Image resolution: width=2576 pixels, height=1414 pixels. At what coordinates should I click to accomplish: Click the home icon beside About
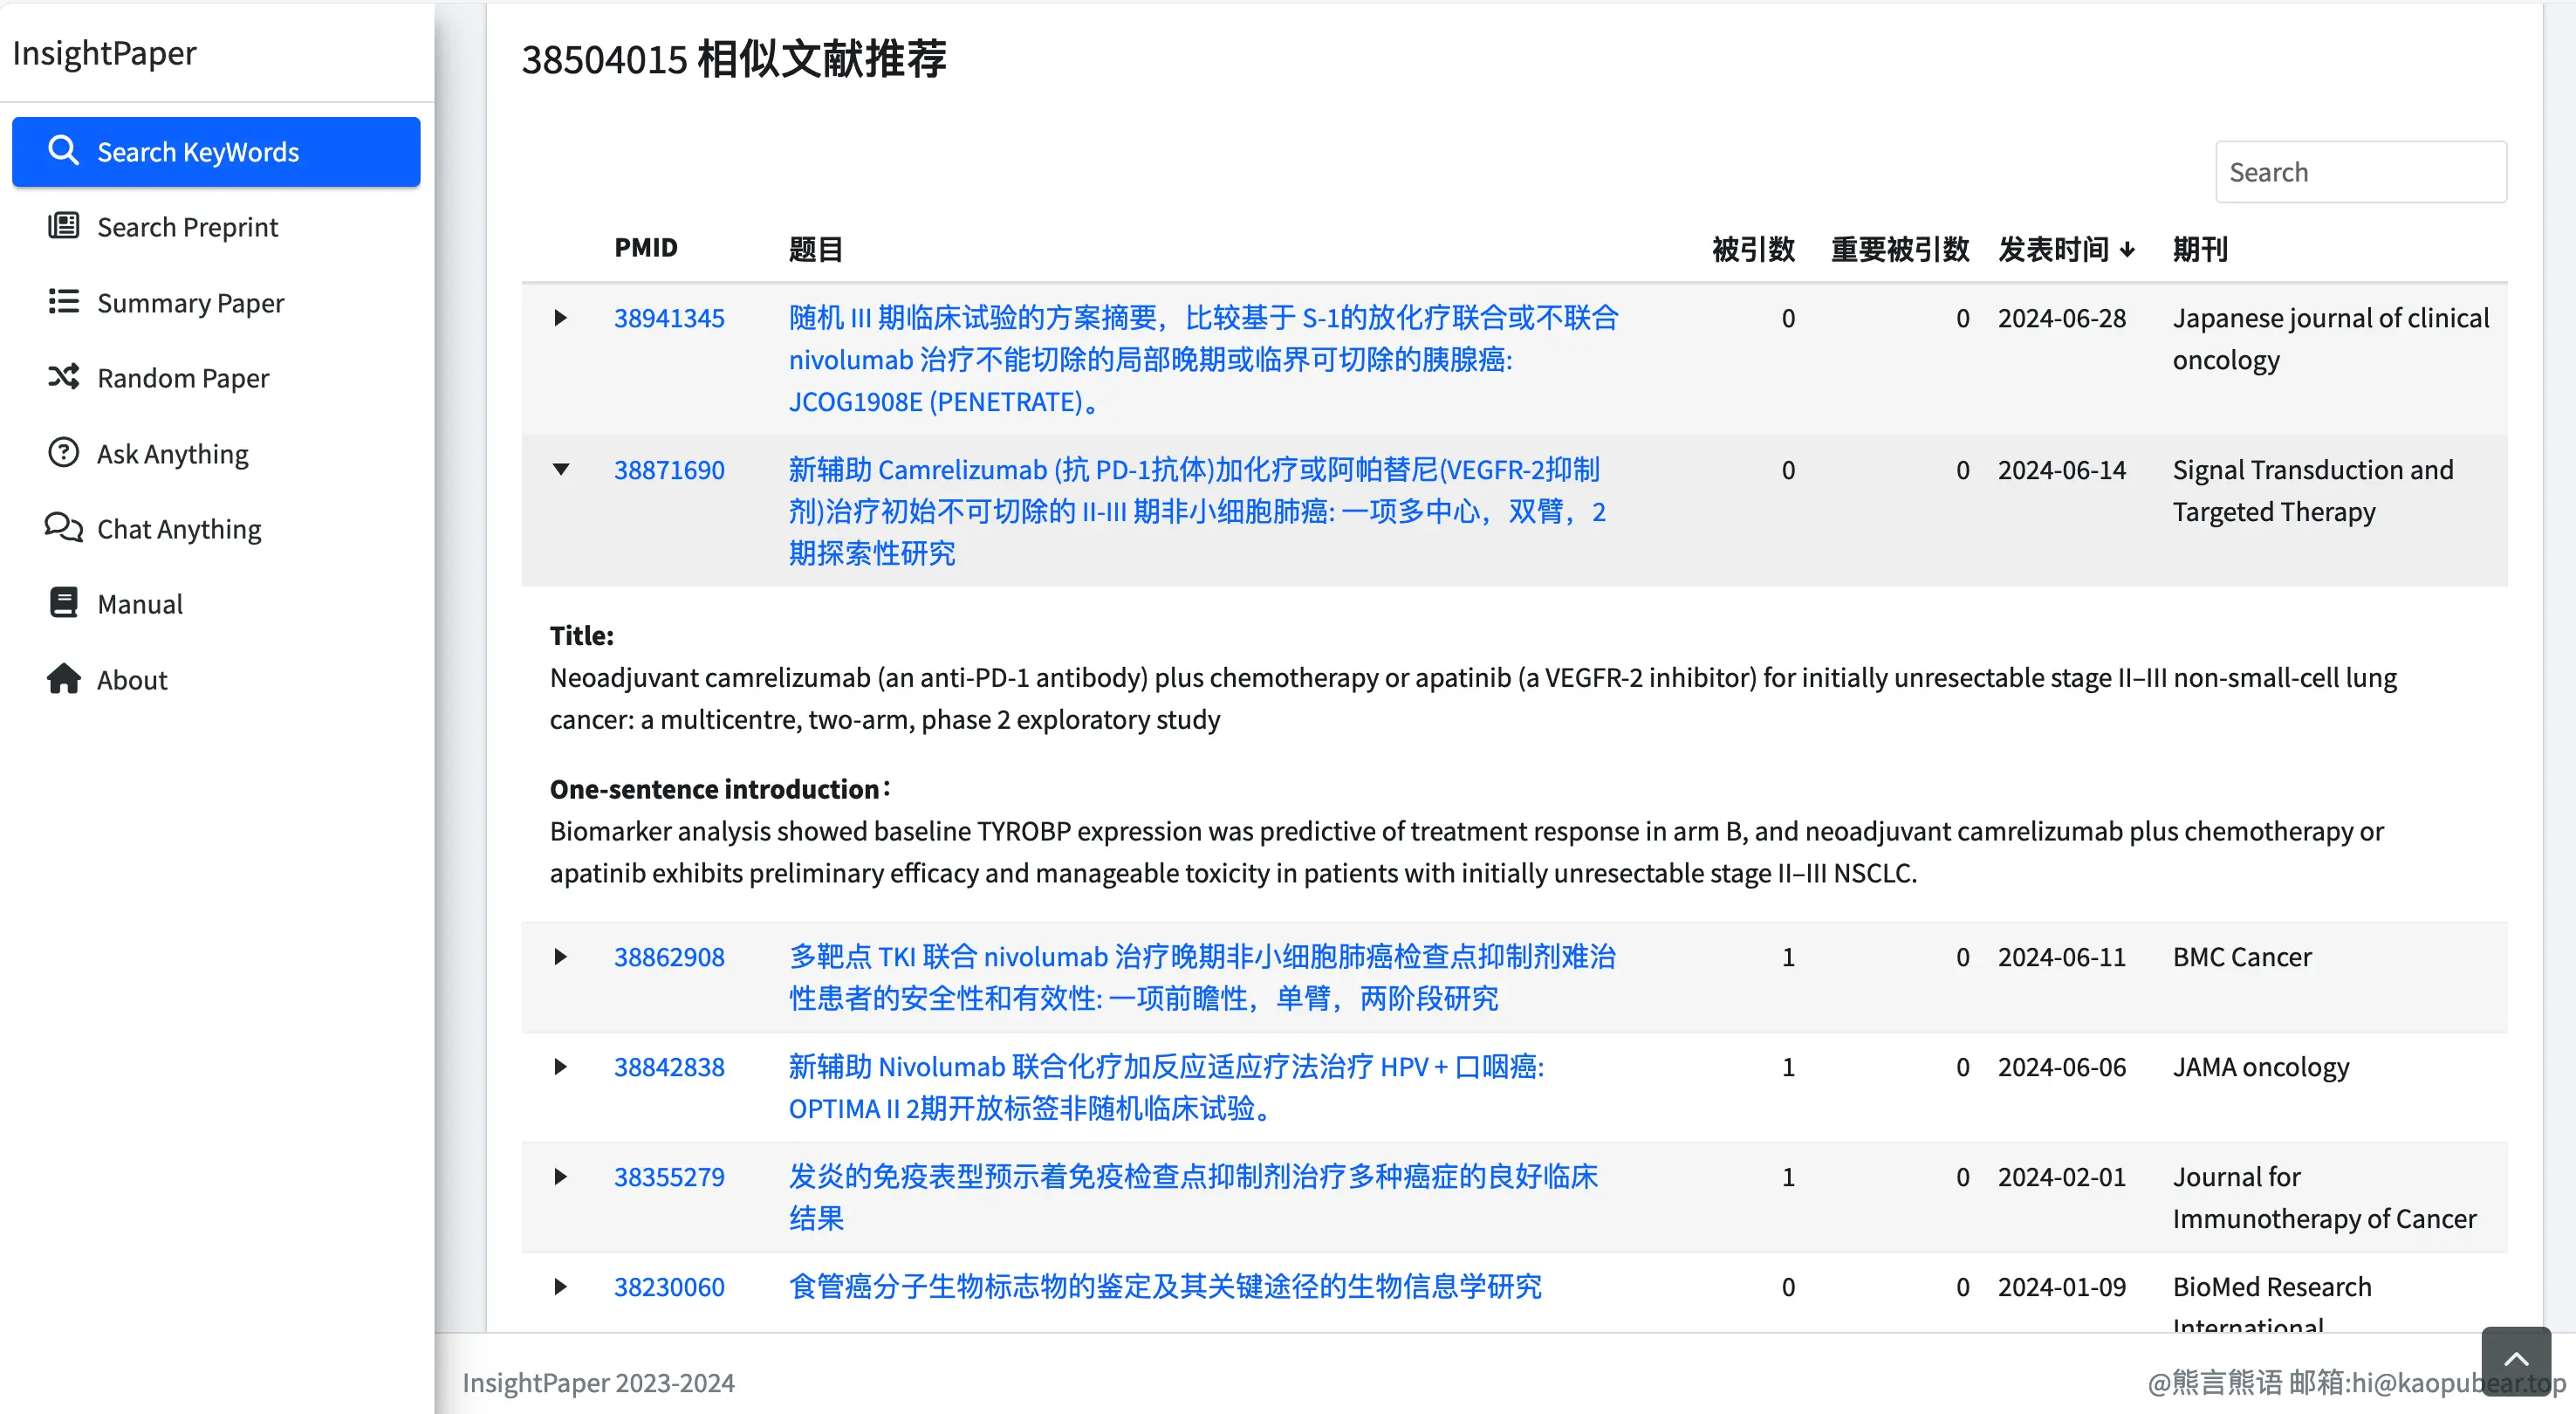[x=63, y=678]
